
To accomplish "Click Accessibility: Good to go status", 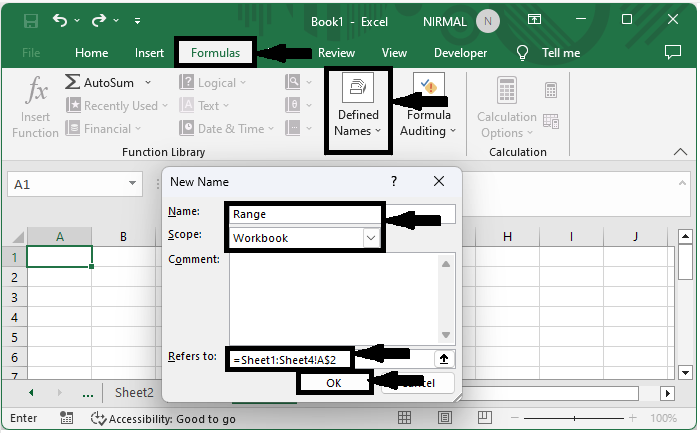I will point(162,419).
